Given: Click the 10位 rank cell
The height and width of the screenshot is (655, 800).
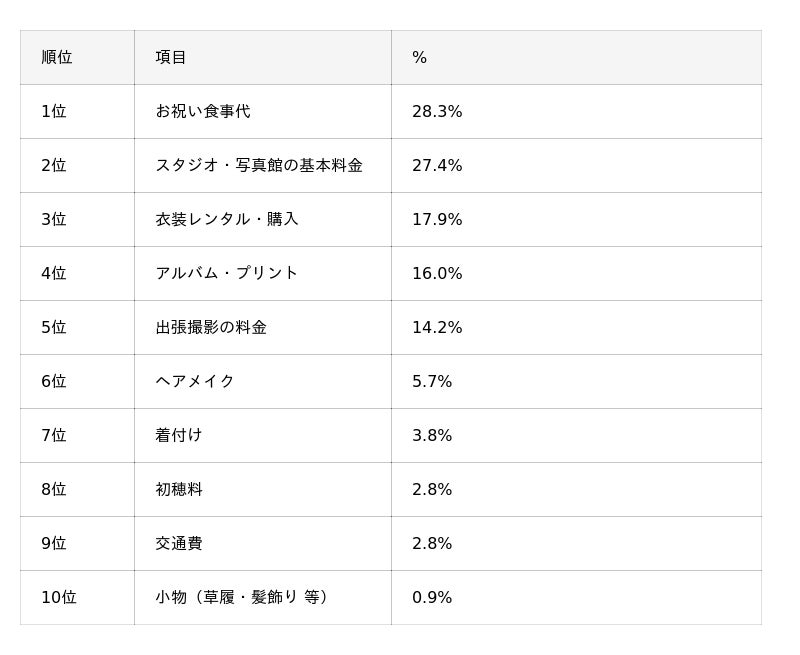Looking at the screenshot, I should [x=59, y=598].
